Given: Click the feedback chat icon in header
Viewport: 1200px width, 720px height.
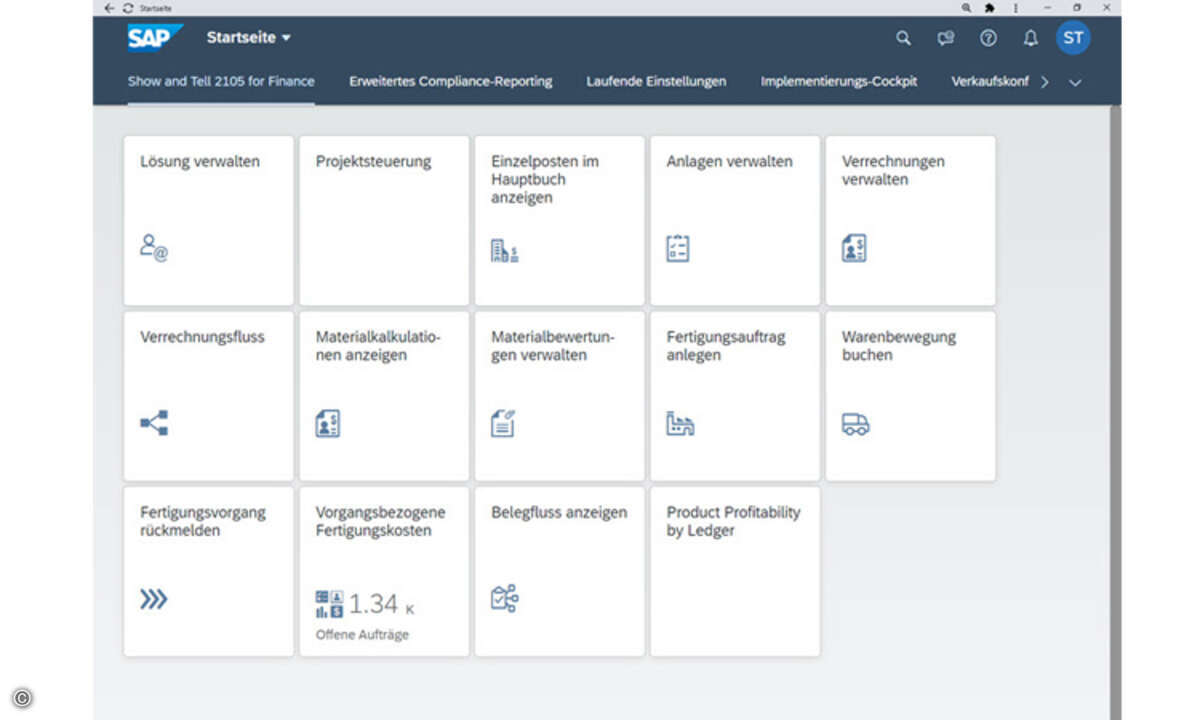Looking at the screenshot, I should tap(945, 38).
